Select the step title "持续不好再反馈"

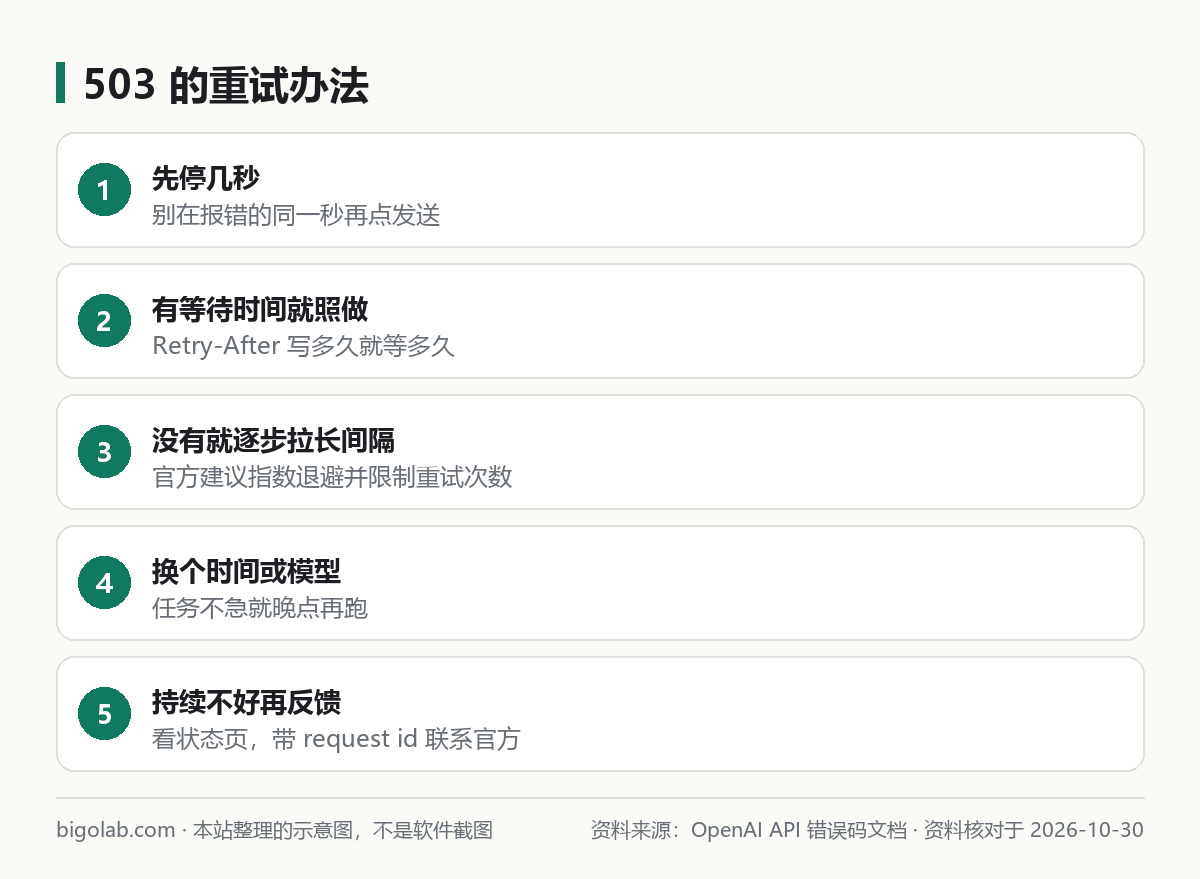pos(246,702)
